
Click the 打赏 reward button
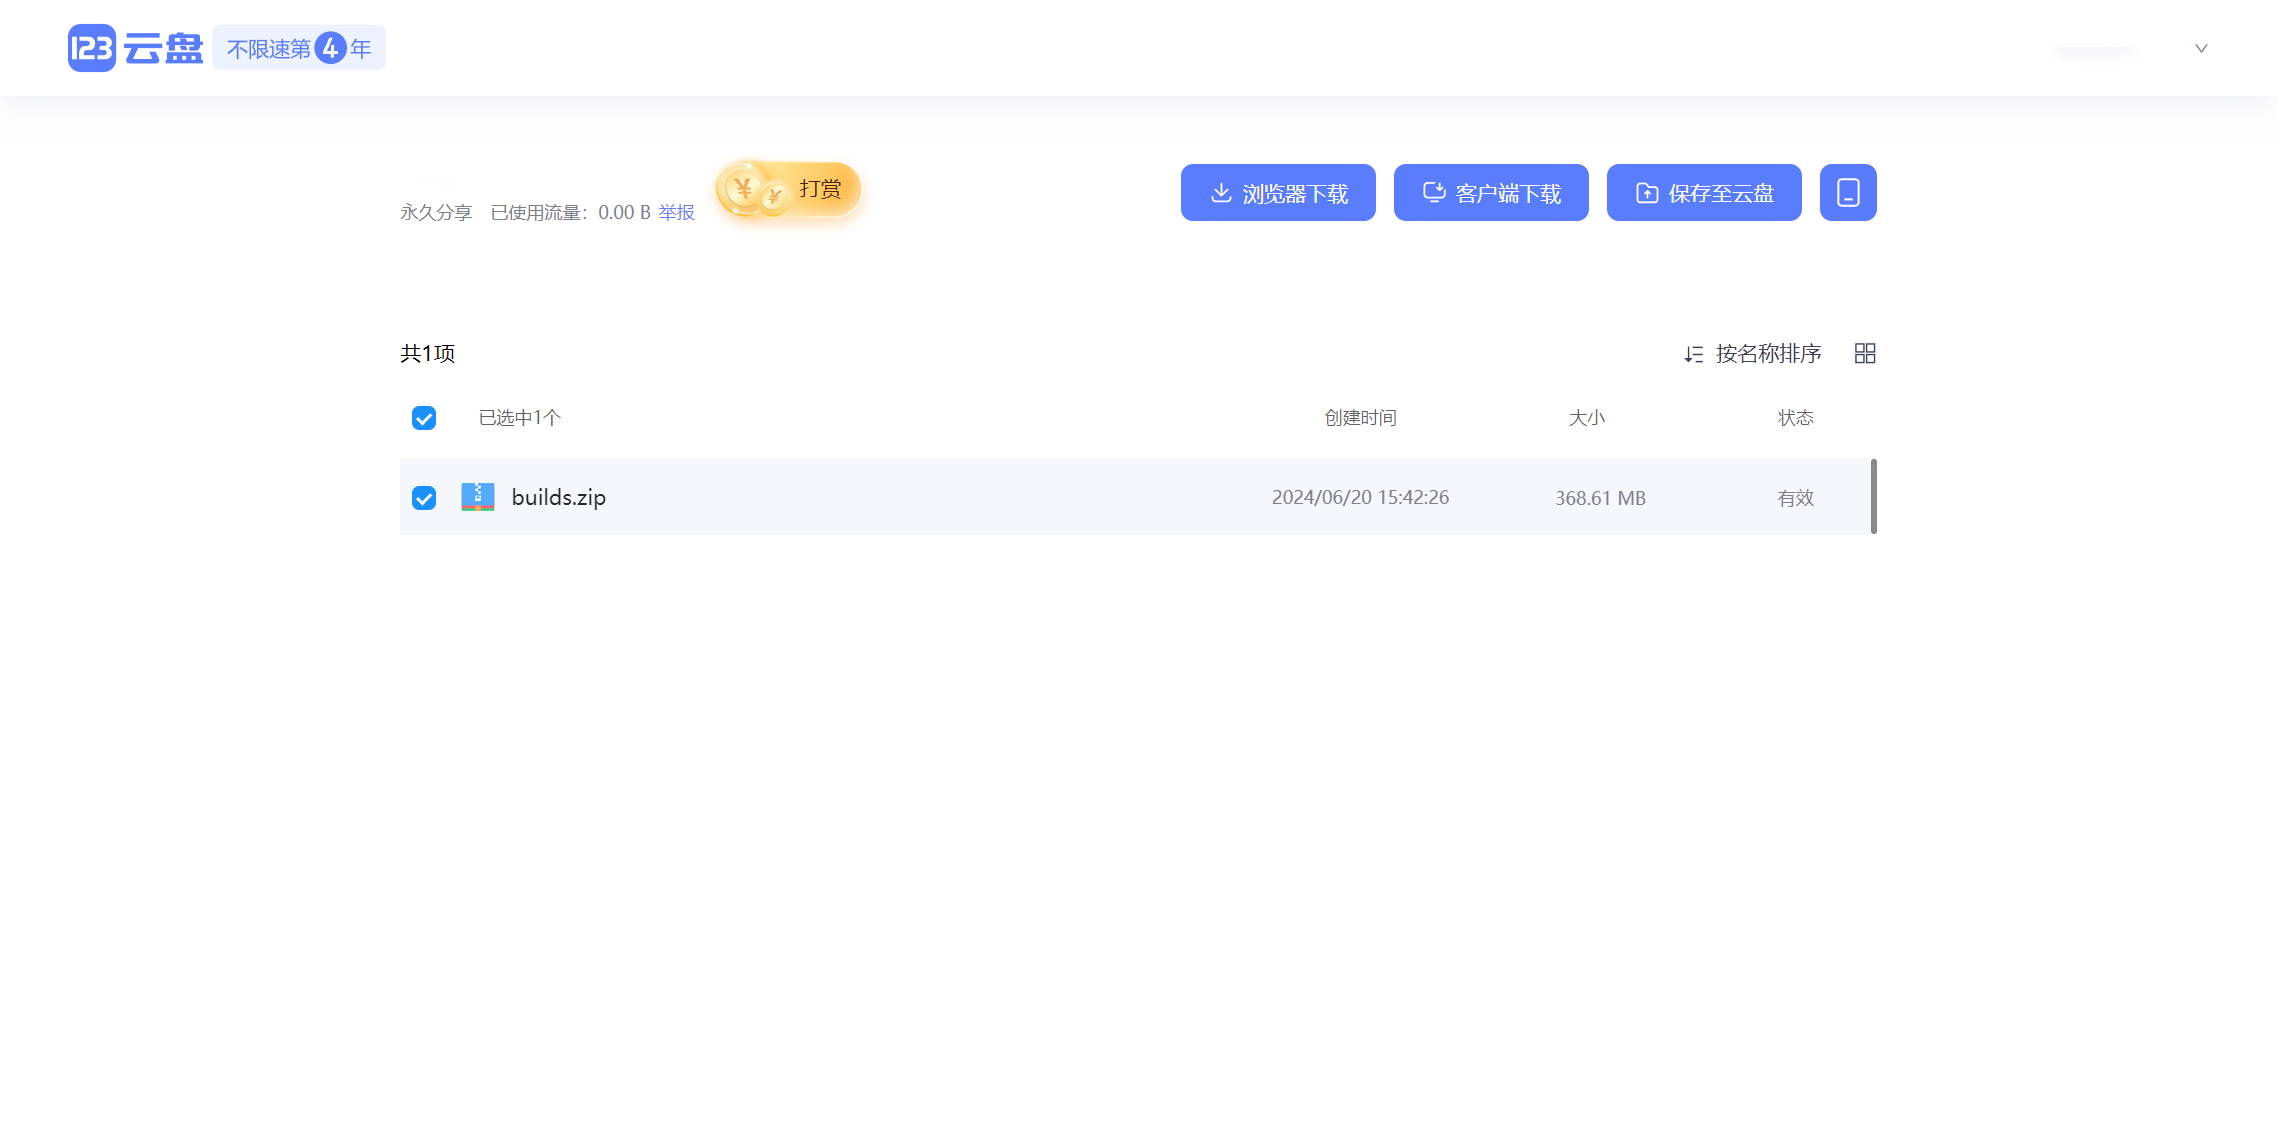[x=789, y=189]
